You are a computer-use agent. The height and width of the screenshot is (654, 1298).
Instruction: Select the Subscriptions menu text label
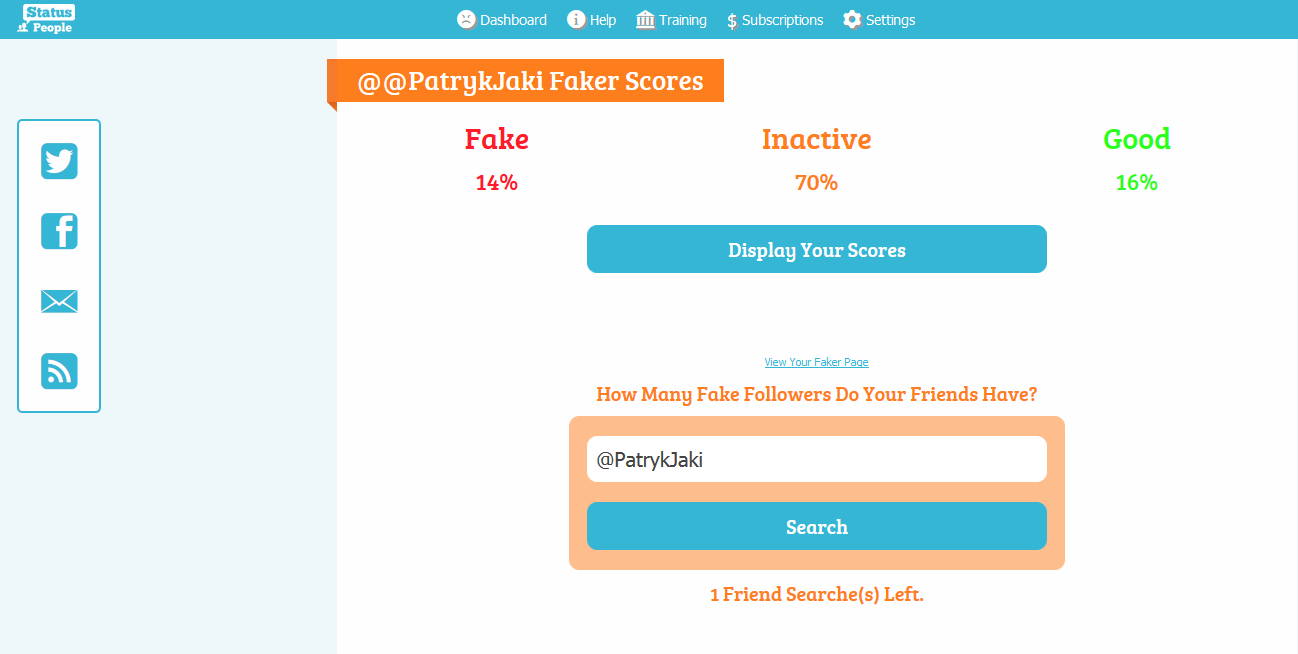pyautogui.click(x=782, y=20)
